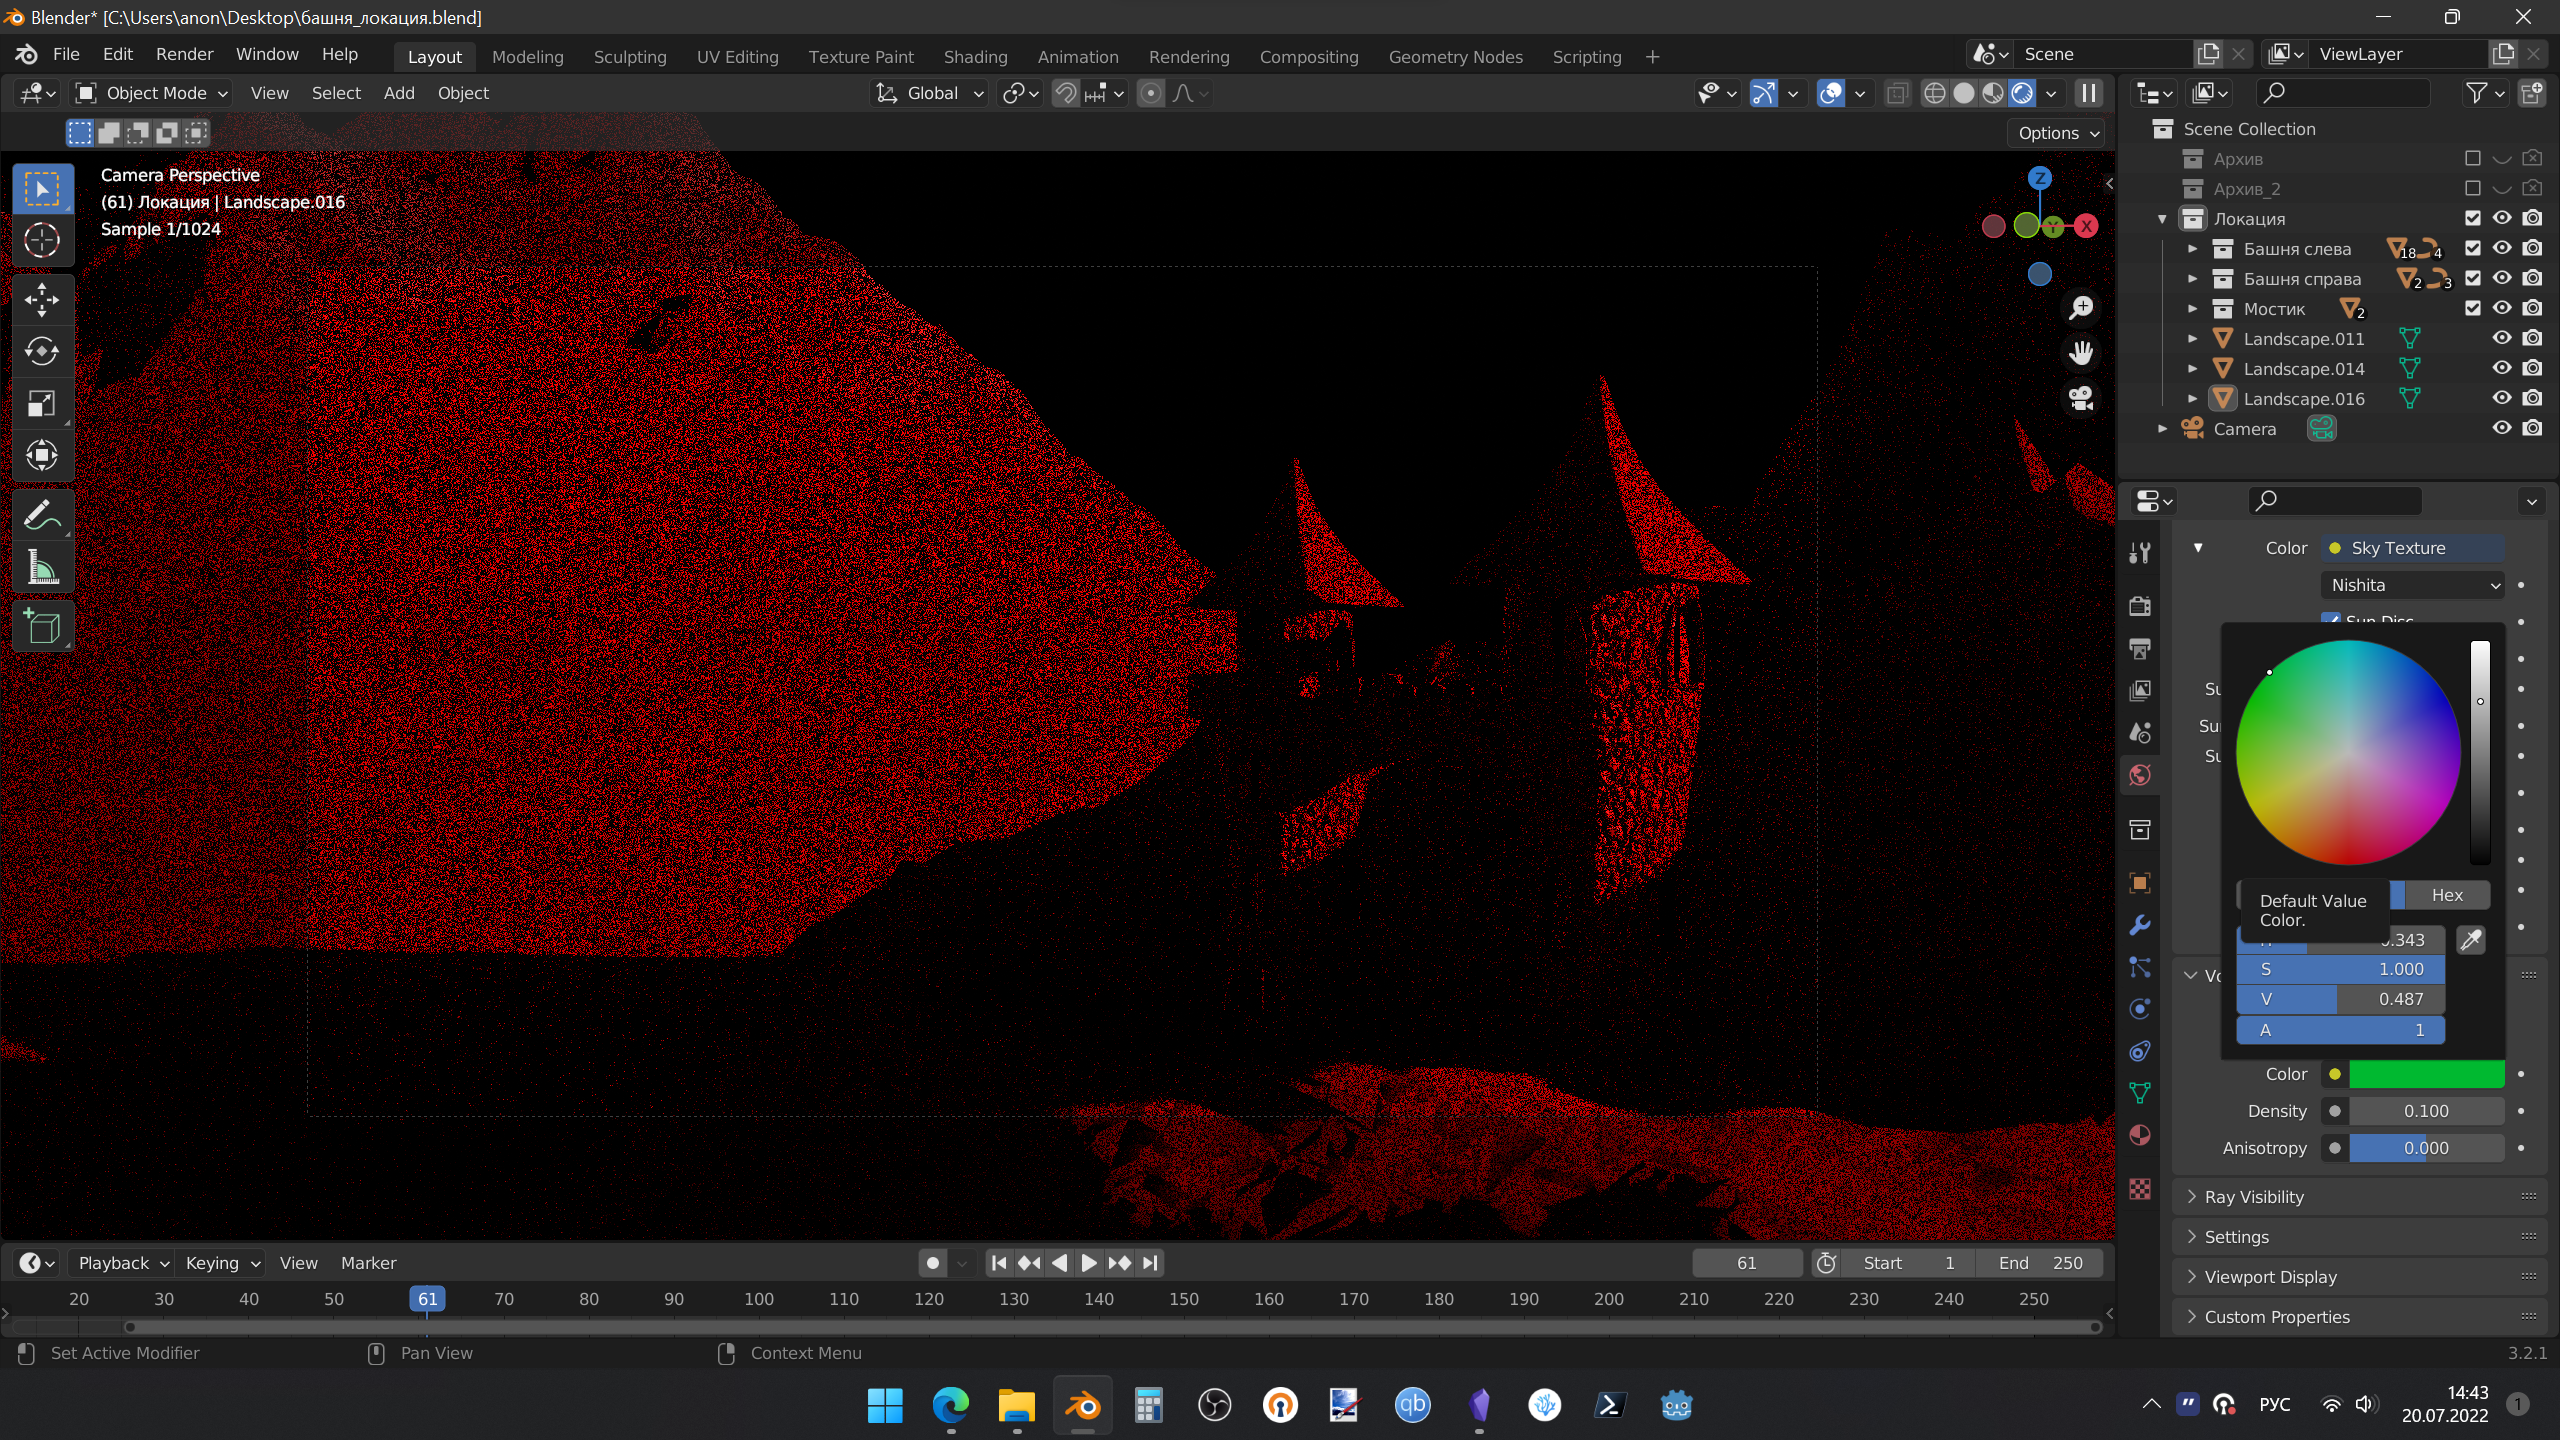Select the Measure ruler tool
Screen dimensions: 2560x1440
coord(42,568)
